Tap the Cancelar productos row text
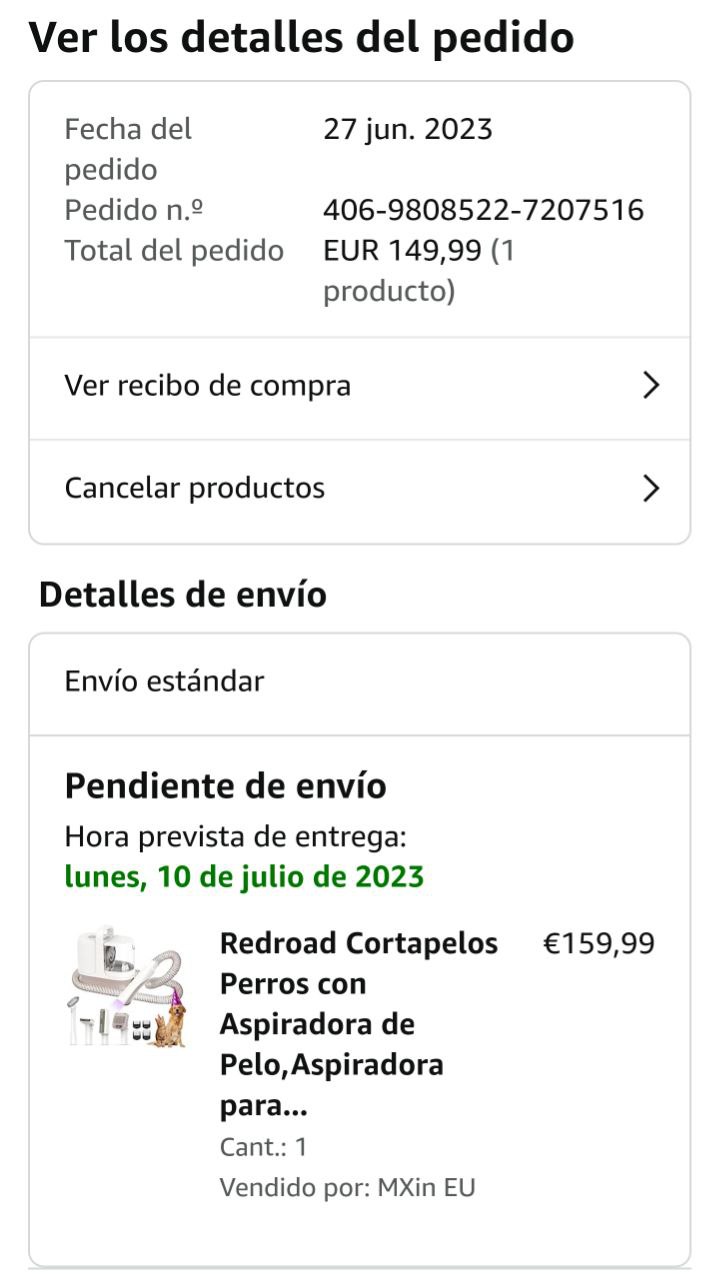719x1280 pixels. [x=195, y=488]
